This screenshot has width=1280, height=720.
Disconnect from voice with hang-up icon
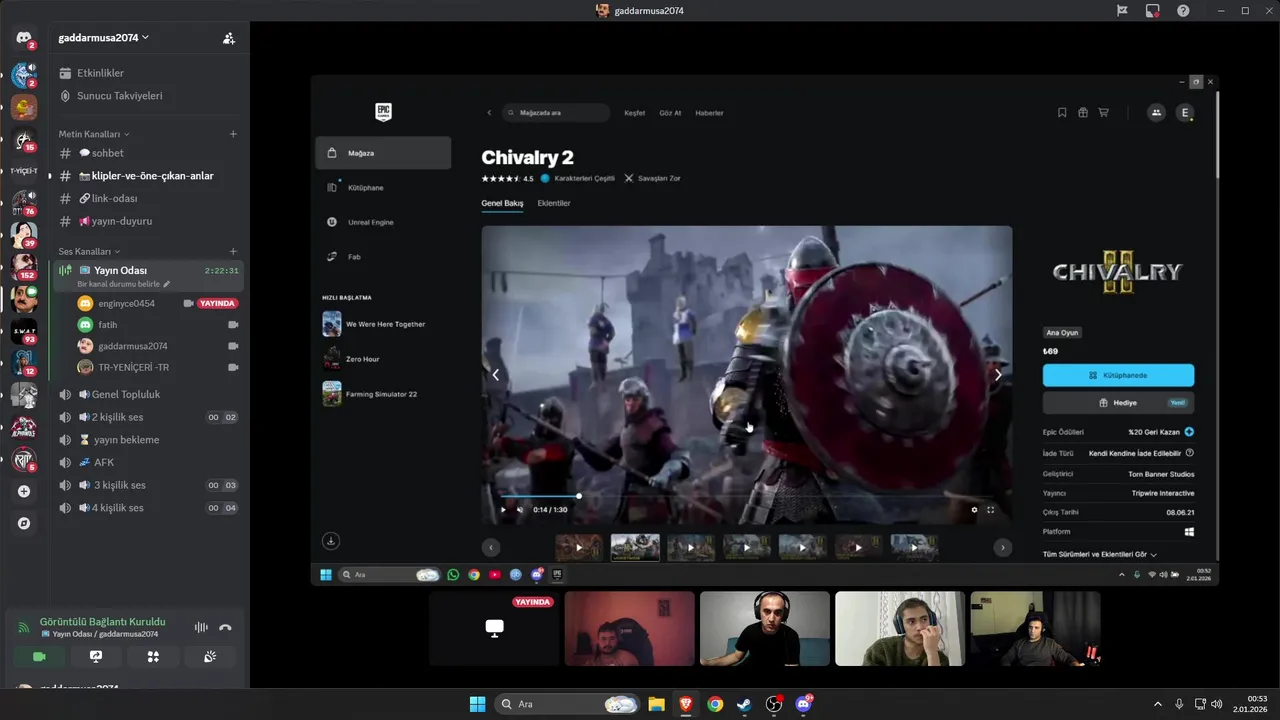coord(225,627)
